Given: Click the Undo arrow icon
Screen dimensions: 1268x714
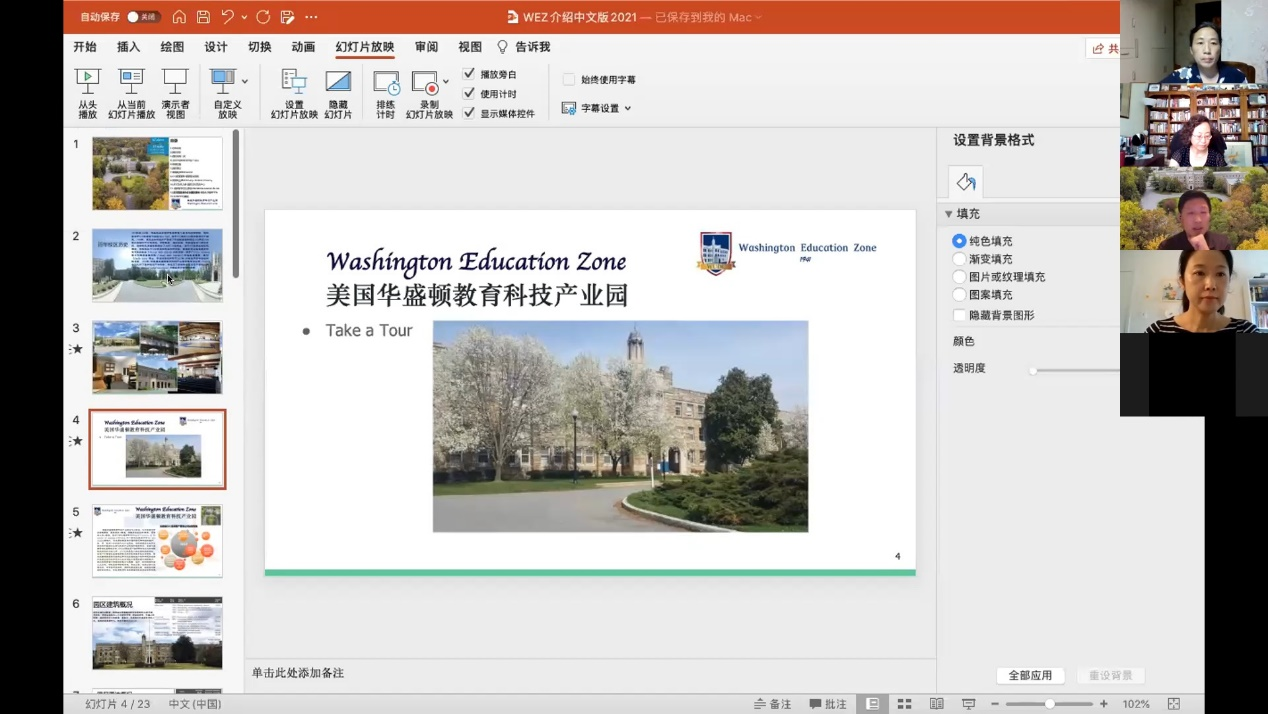Looking at the screenshot, I should [228, 17].
